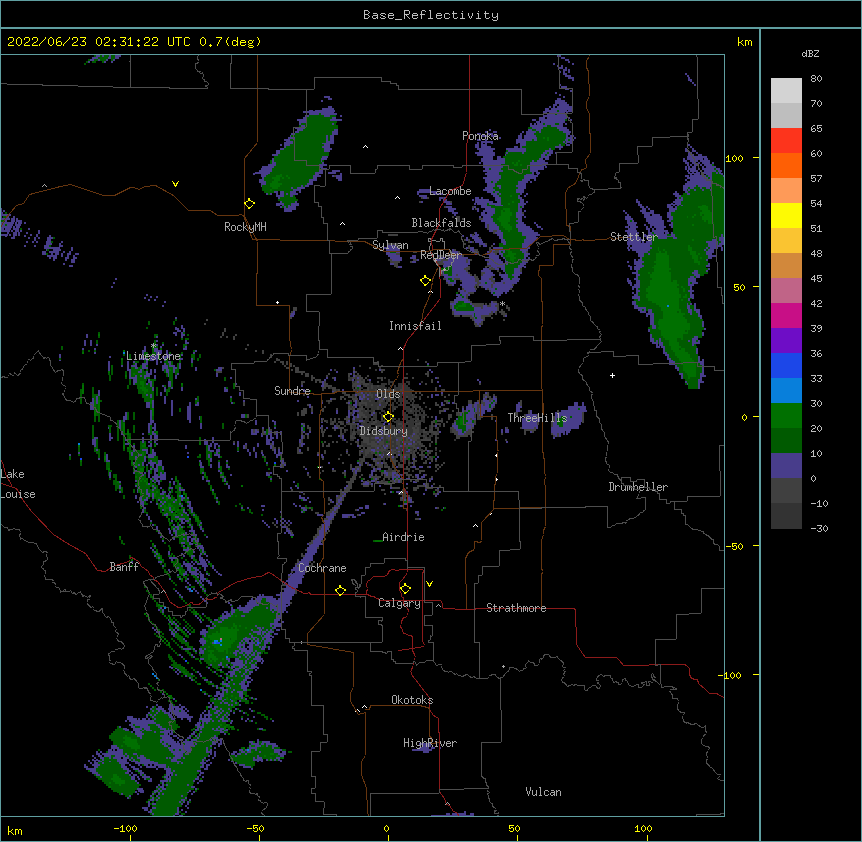Click the Okotoks label
The width and height of the screenshot is (862, 842).
[x=412, y=700]
